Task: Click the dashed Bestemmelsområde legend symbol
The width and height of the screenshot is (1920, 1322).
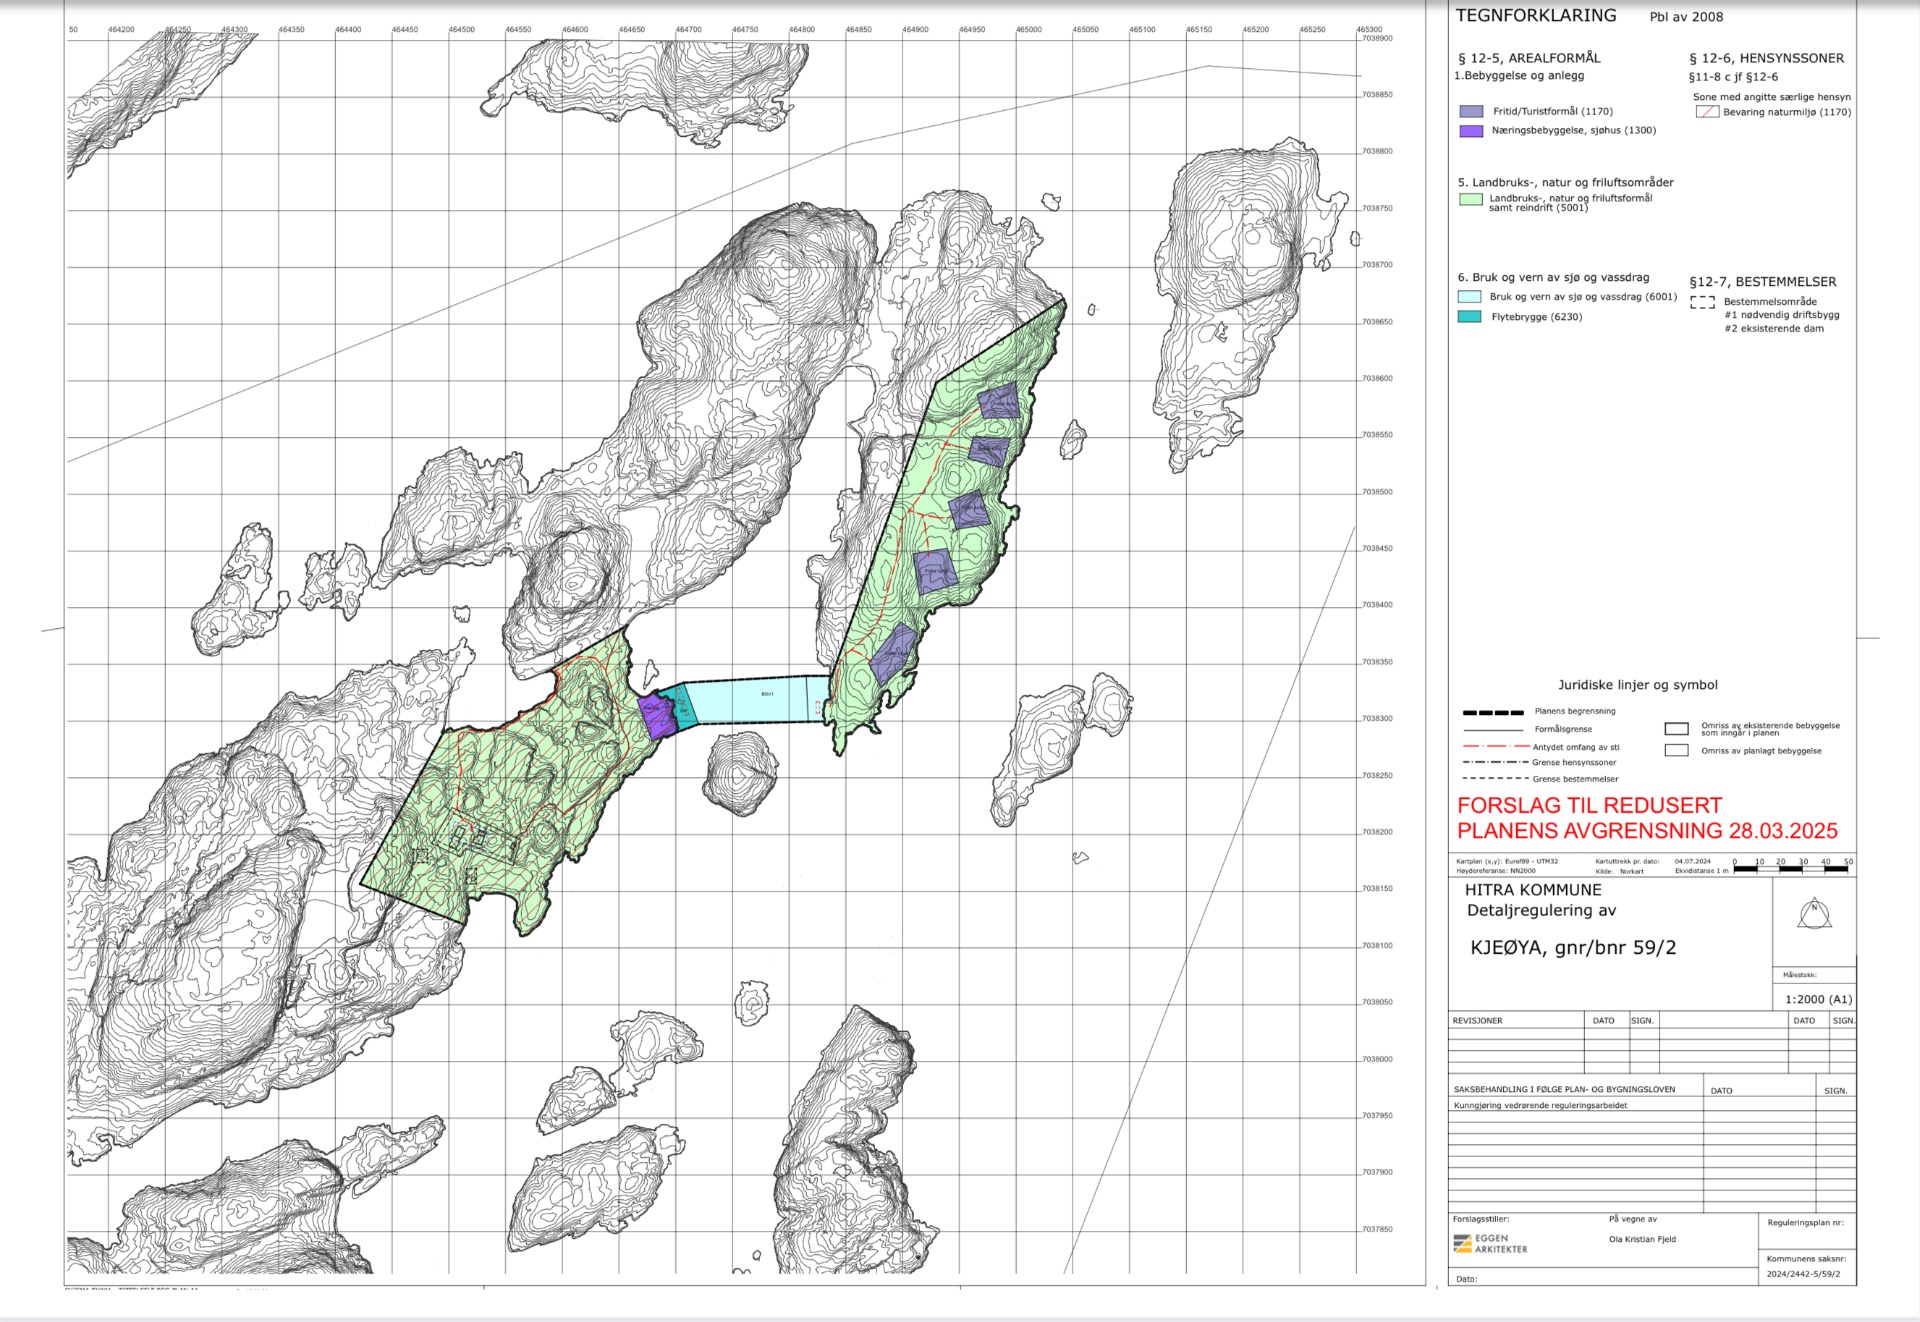Action: coord(1702,302)
